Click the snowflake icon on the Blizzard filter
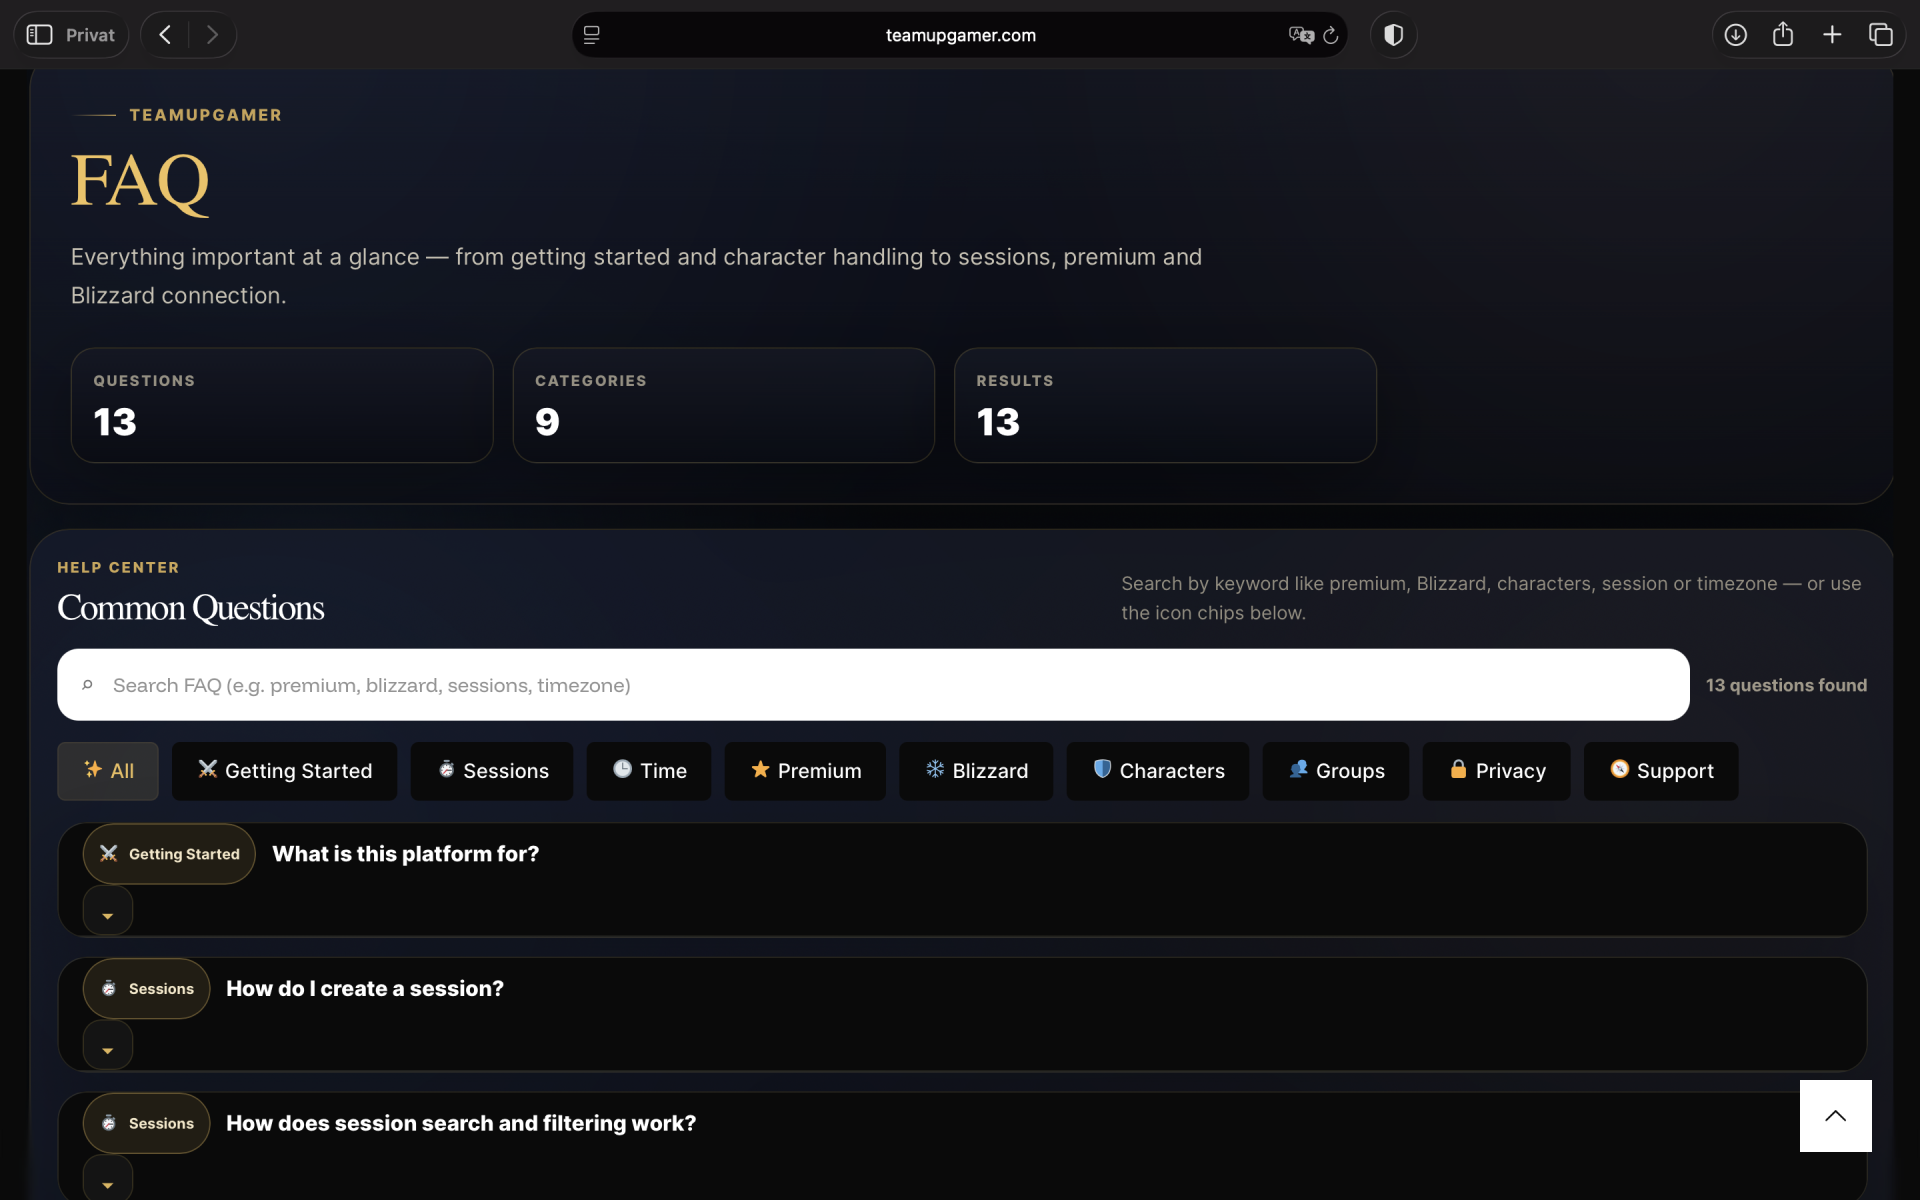Image resolution: width=1920 pixels, height=1200 pixels. [x=935, y=770]
